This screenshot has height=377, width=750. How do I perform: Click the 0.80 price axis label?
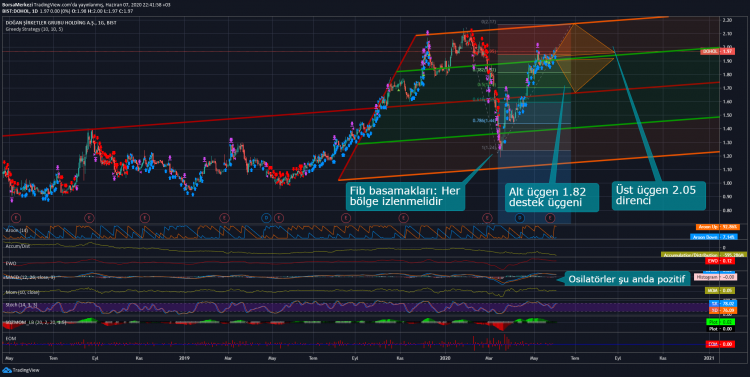[x=728, y=211]
